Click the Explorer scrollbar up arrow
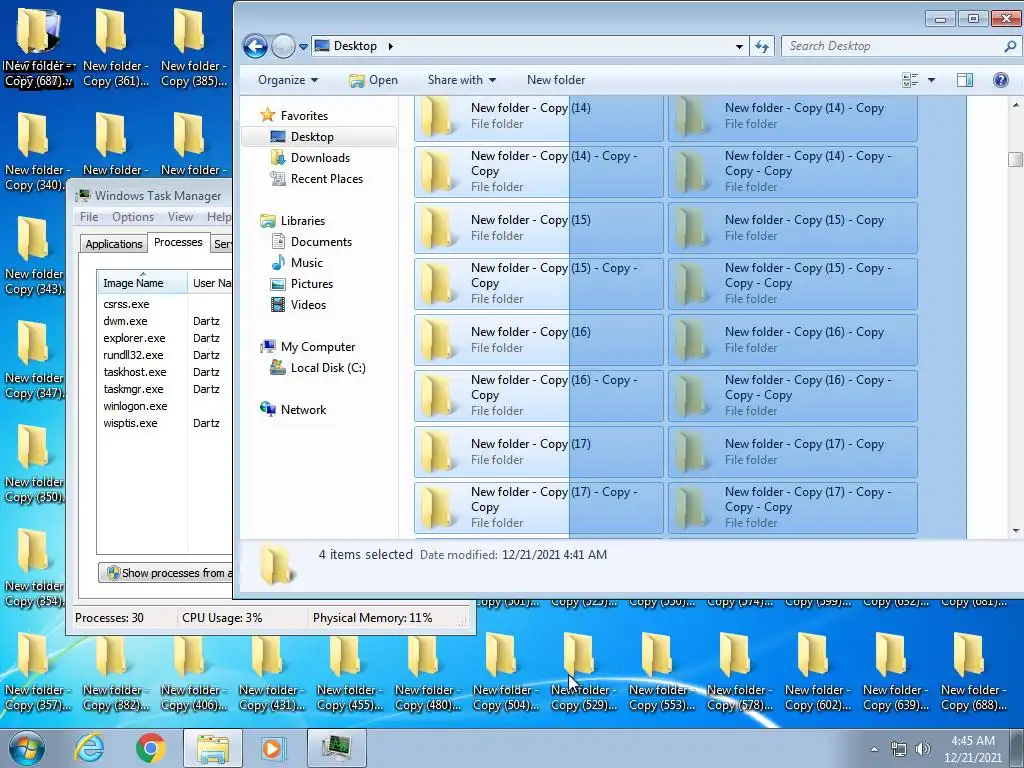1024x768 pixels. click(x=1016, y=104)
